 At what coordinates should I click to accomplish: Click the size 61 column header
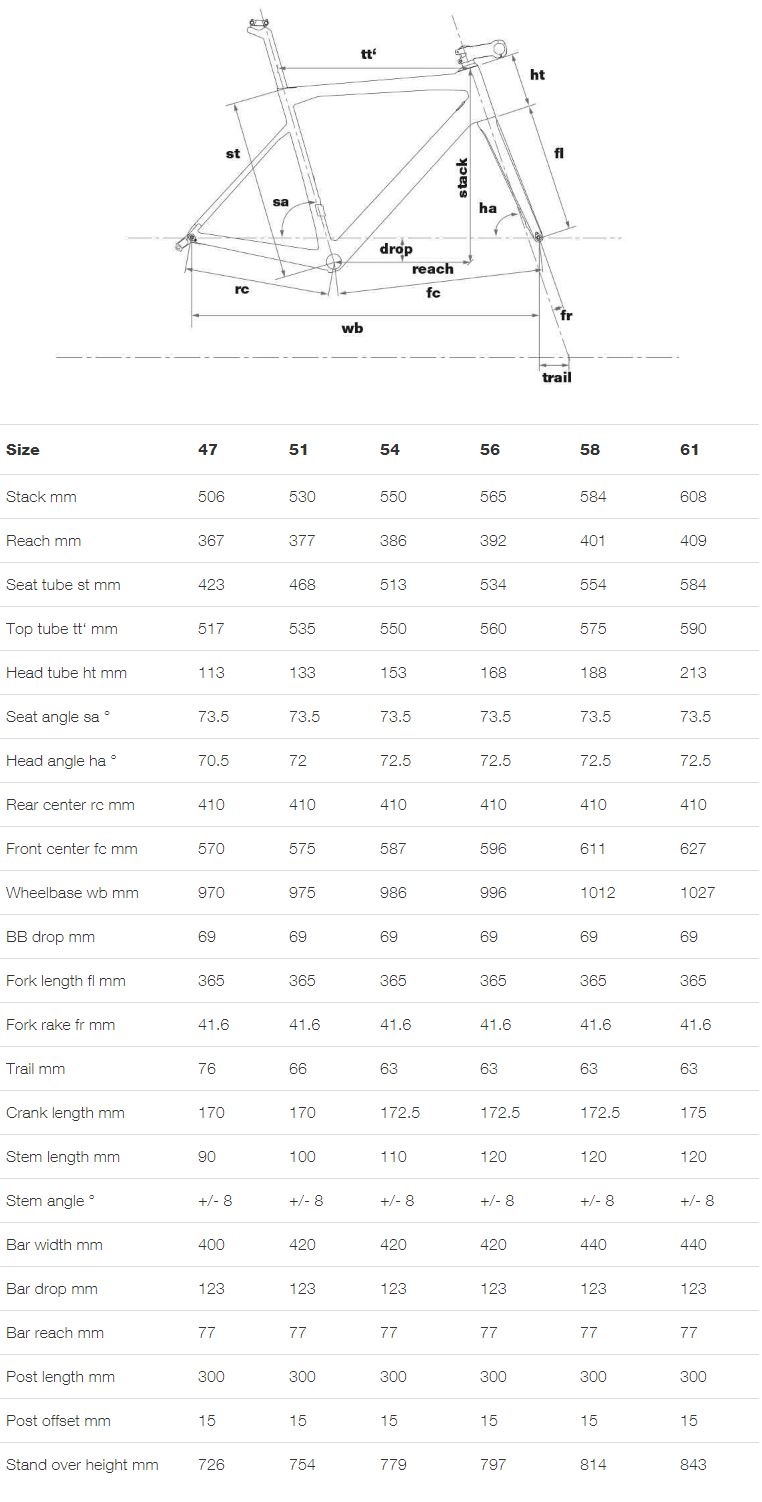[689, 450]
